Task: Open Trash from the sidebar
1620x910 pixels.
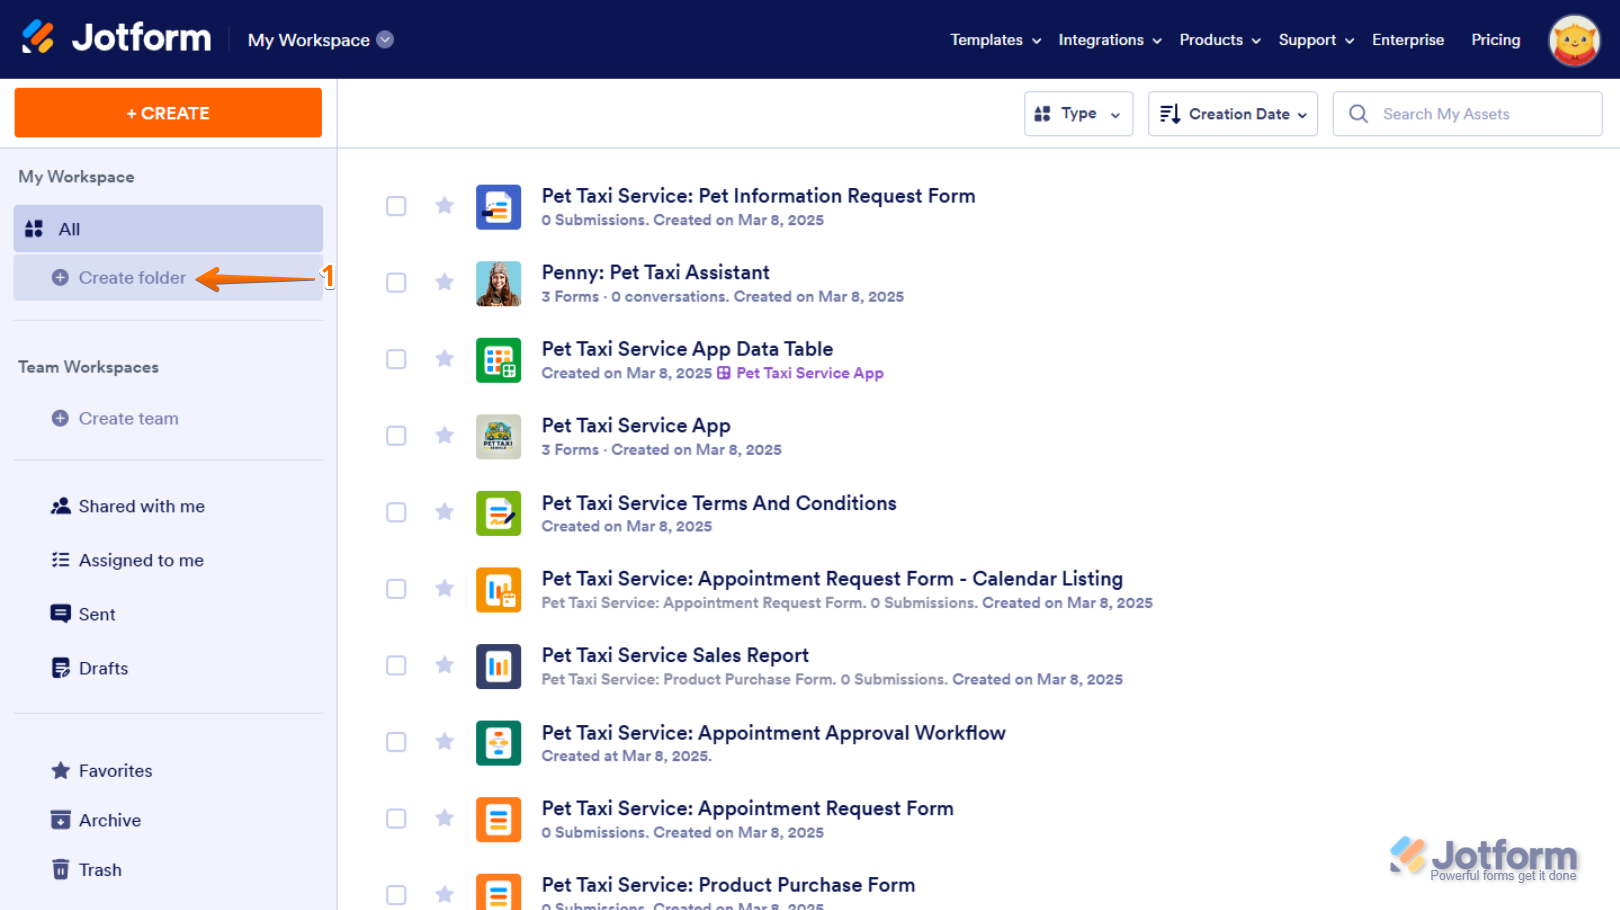Action: [x=99, y=870]
